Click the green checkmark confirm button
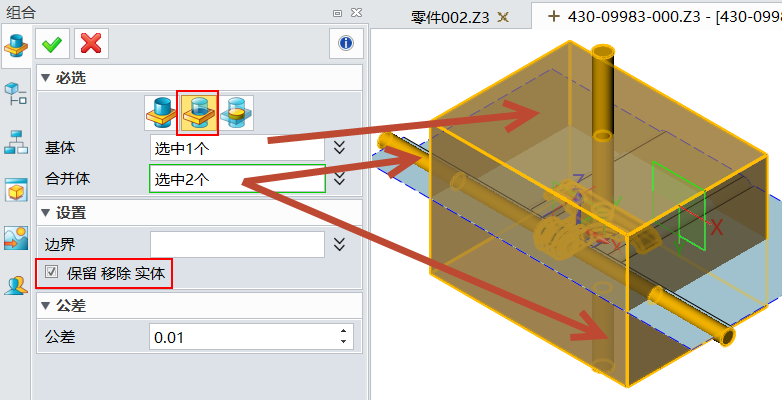This screenshot has width=782, height=400. coord(53,43)
